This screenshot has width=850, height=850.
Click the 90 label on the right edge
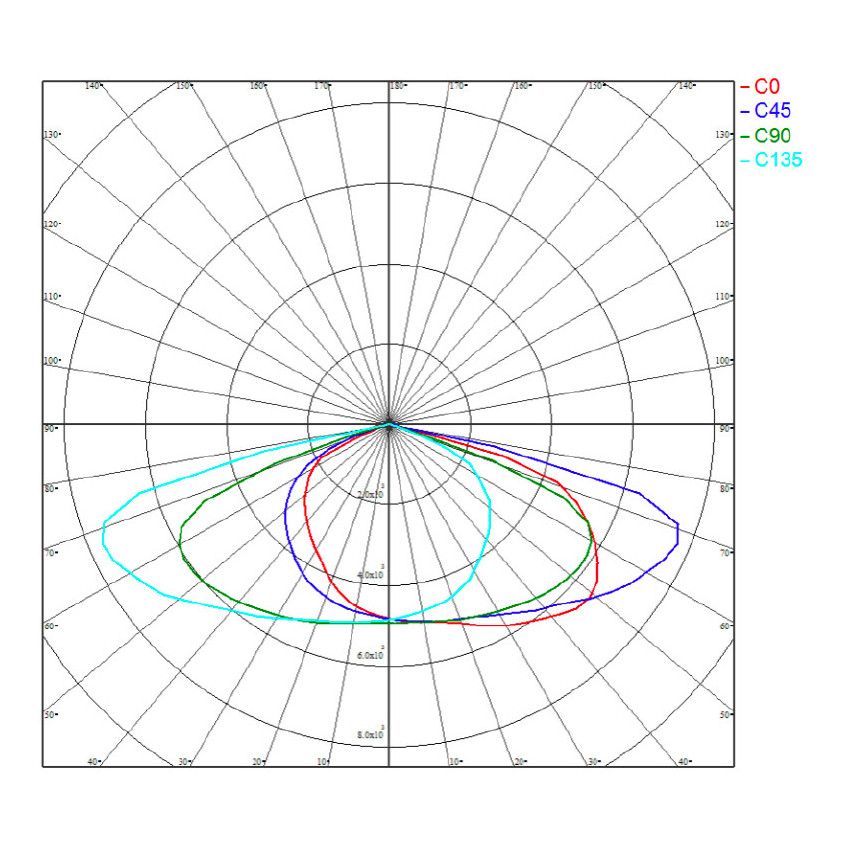tap(725, 428)
